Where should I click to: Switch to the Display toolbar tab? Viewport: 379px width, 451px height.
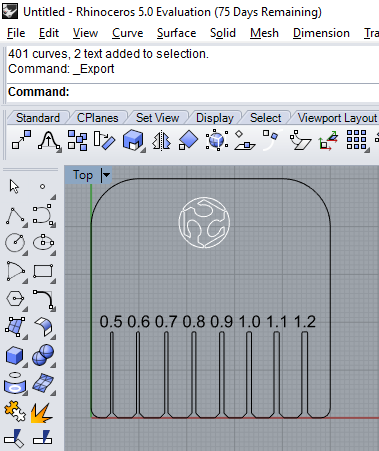215,118
